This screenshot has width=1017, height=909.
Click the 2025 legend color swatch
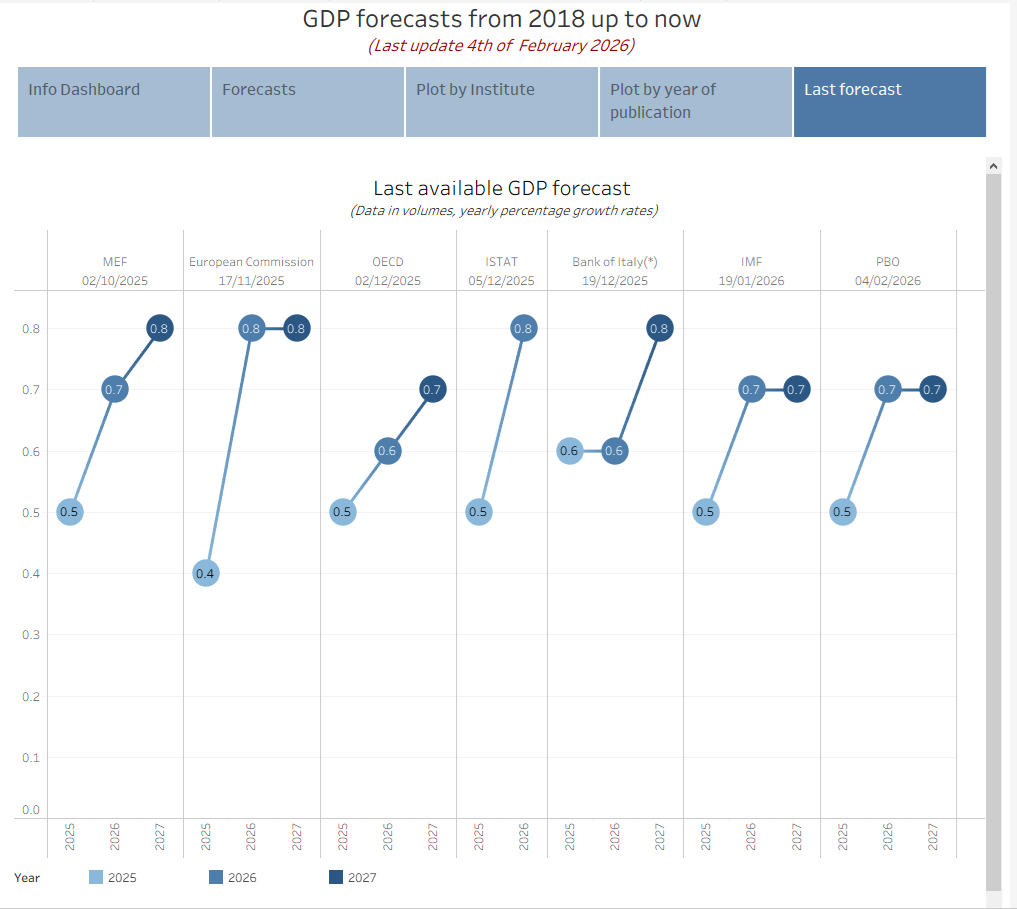point(96,877)
